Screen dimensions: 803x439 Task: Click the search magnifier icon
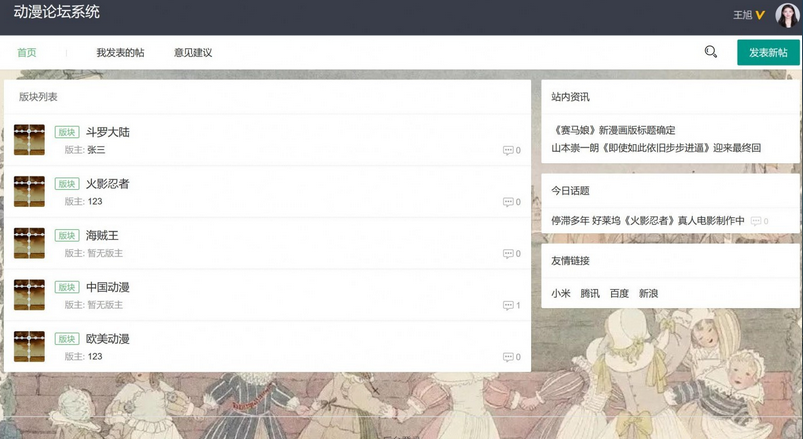pyautogui.click(x=710, y=52)
